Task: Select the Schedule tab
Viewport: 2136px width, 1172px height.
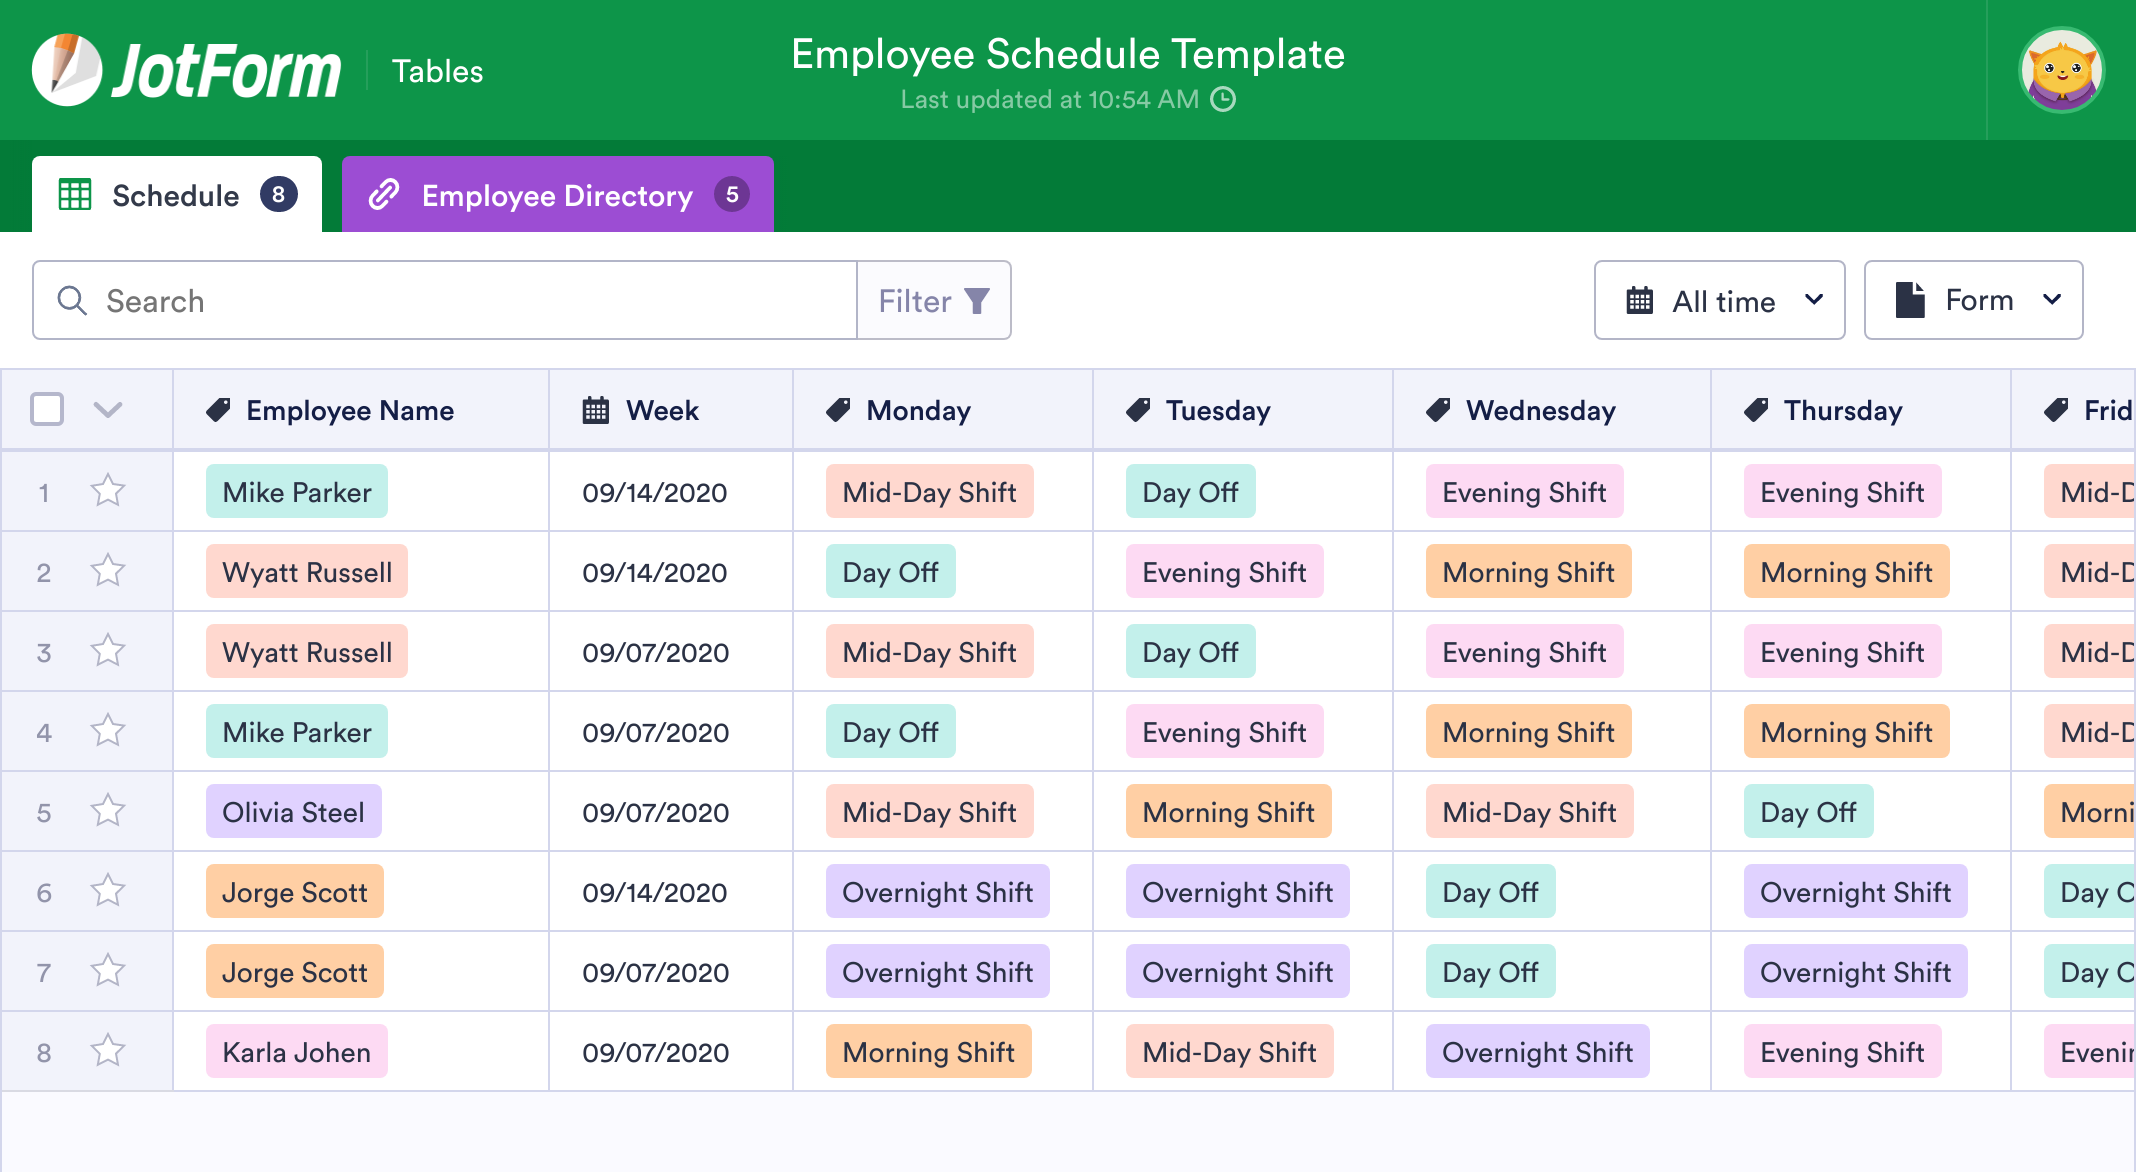Action: pos(175,195)
